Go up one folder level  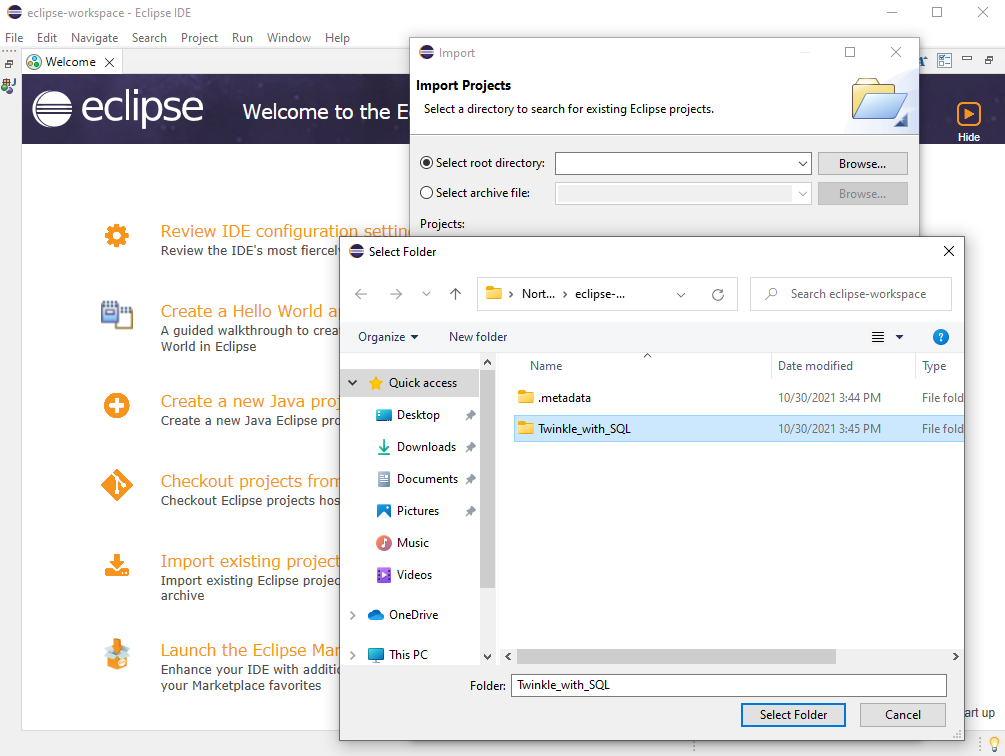pyautogui.click(x=455, y=294)
